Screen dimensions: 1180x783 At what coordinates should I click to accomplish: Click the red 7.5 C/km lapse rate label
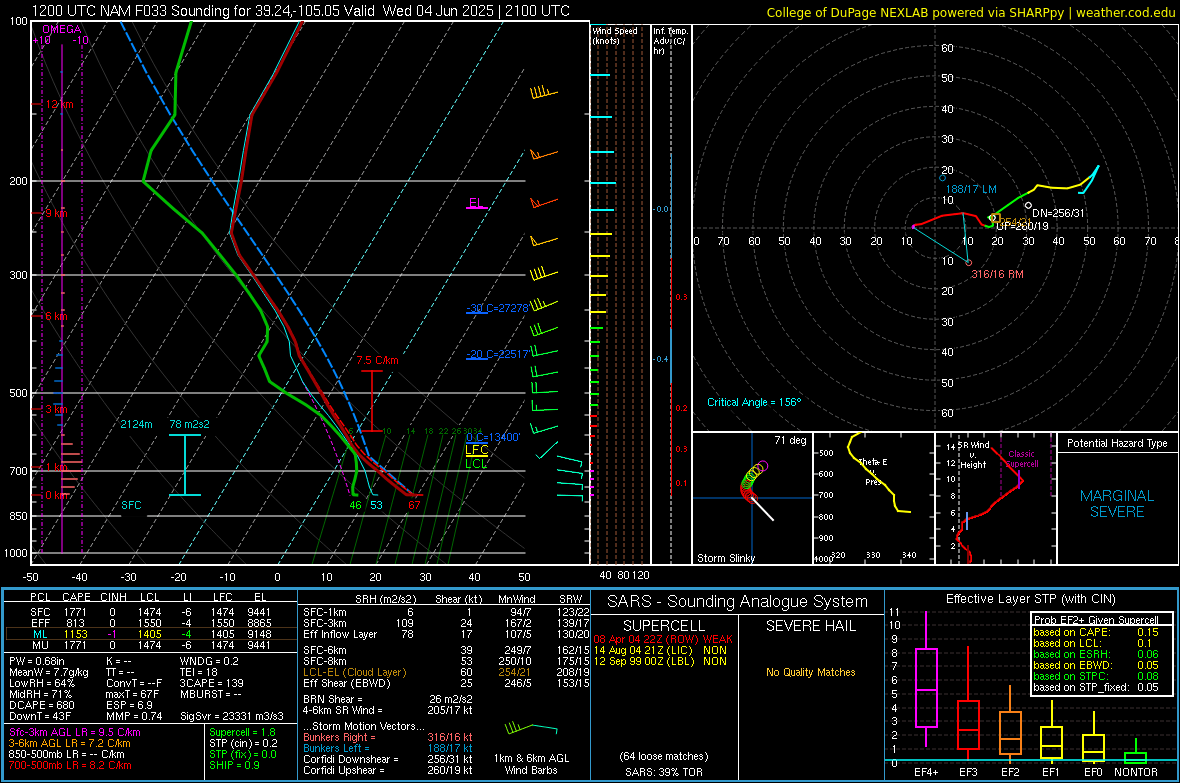[378, 360]
